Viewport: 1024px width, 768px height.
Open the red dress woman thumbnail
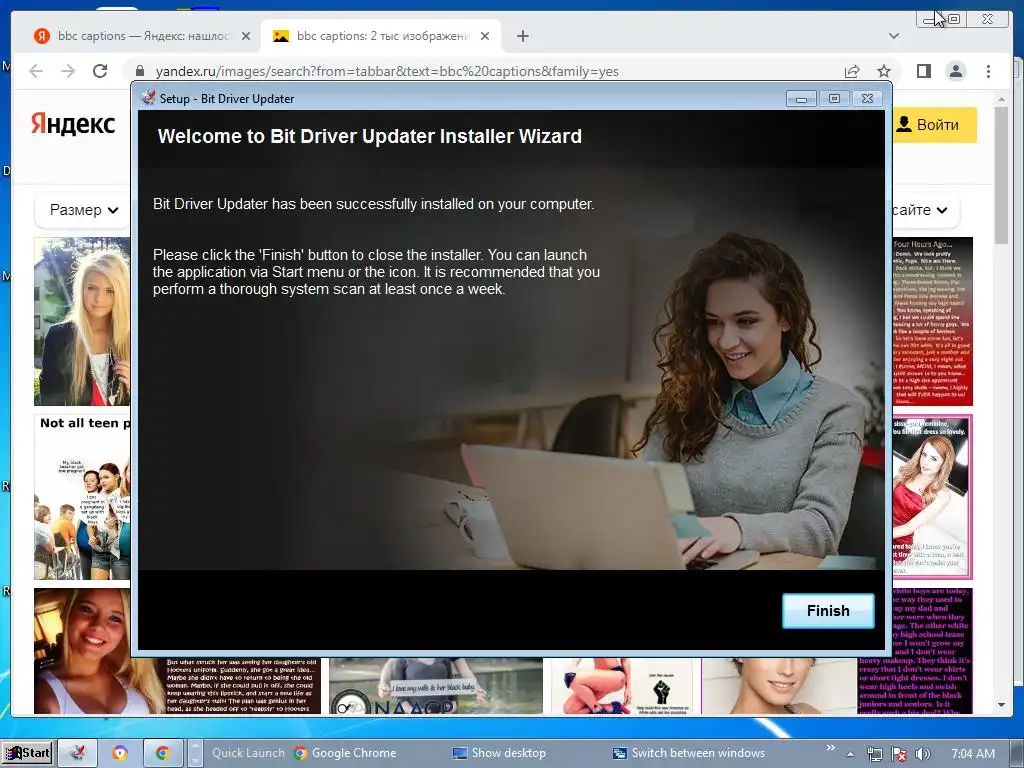(x=933, y=497)
